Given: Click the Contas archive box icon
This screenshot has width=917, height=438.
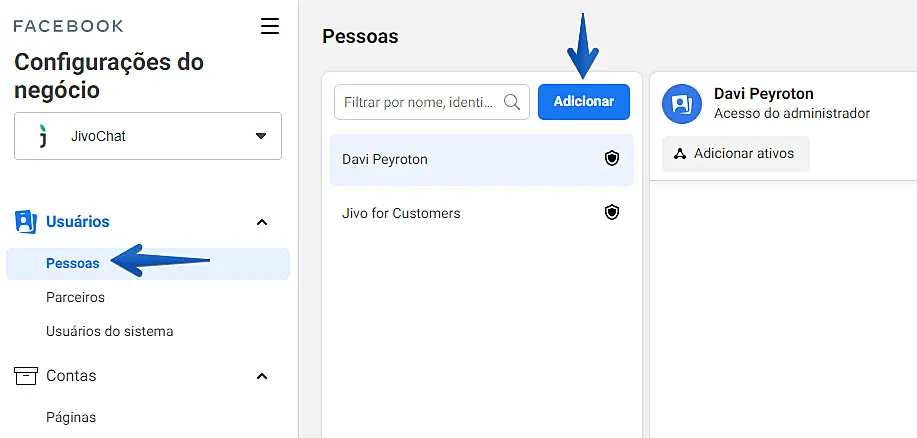Looking at the screenshot, I should point(26,376).
